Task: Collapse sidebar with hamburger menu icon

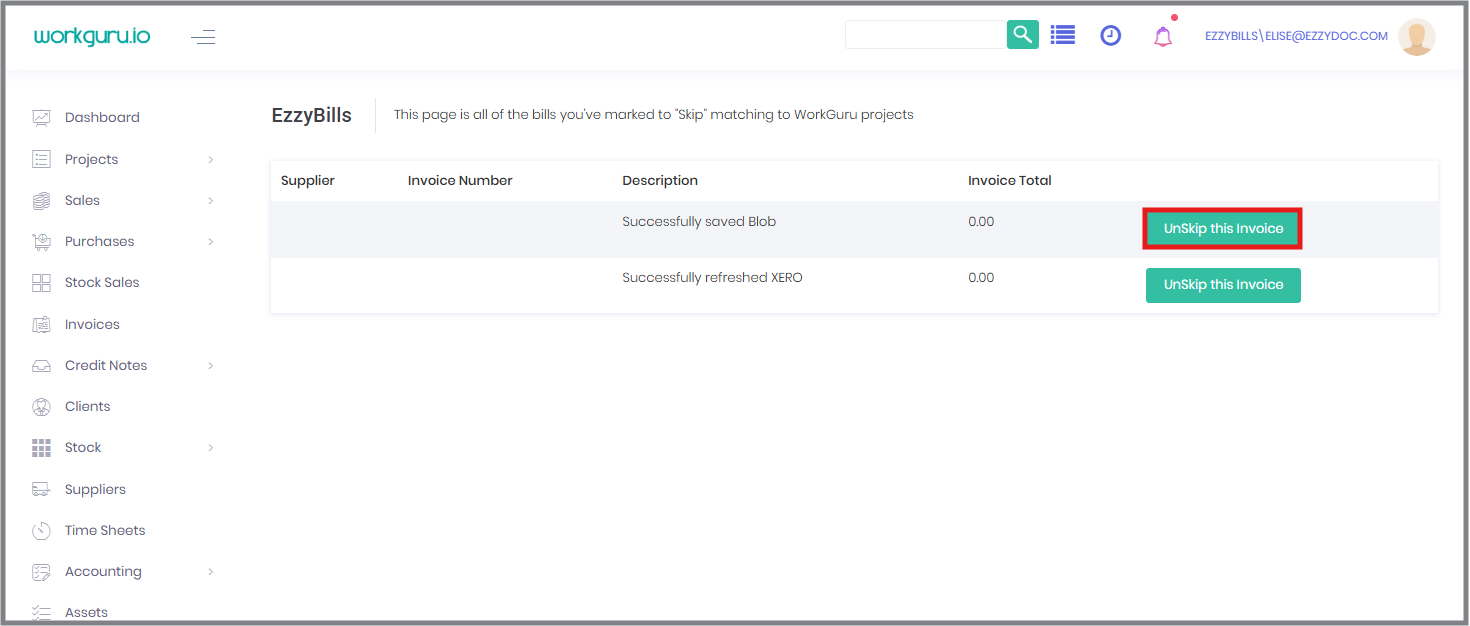Action: (x=203, y=37)
